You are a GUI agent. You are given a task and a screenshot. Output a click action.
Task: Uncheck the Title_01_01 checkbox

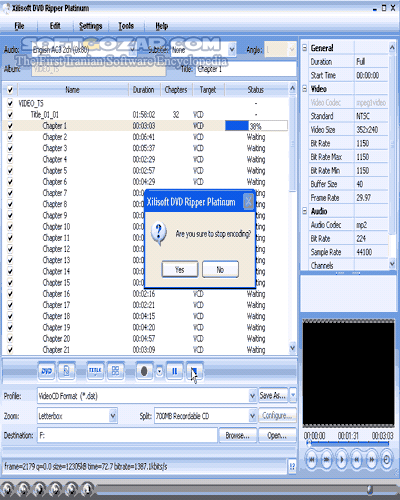point(10,115)
